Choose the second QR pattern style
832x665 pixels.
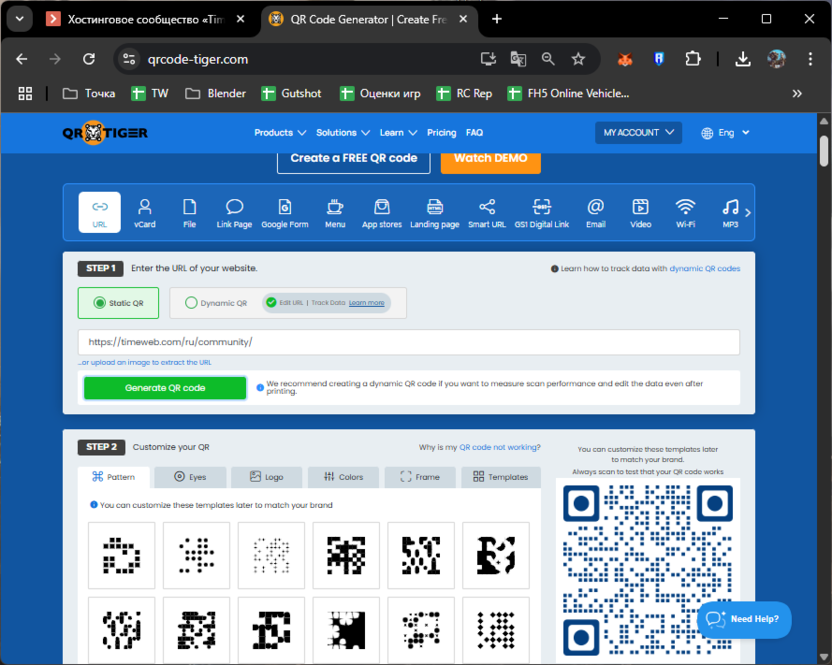[196, 553]
